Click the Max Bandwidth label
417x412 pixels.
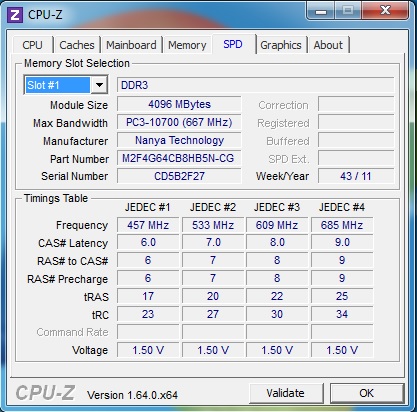[70, 123]
